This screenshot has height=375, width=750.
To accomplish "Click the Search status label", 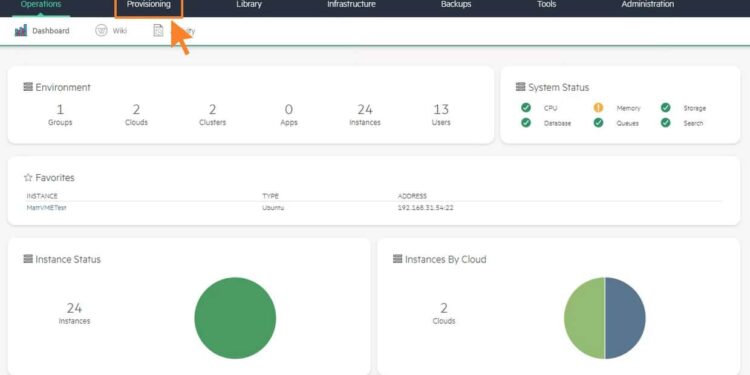I will pos(693,123).
